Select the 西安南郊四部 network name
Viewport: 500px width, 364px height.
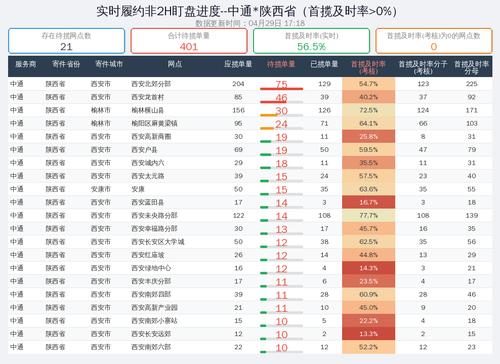151,294
